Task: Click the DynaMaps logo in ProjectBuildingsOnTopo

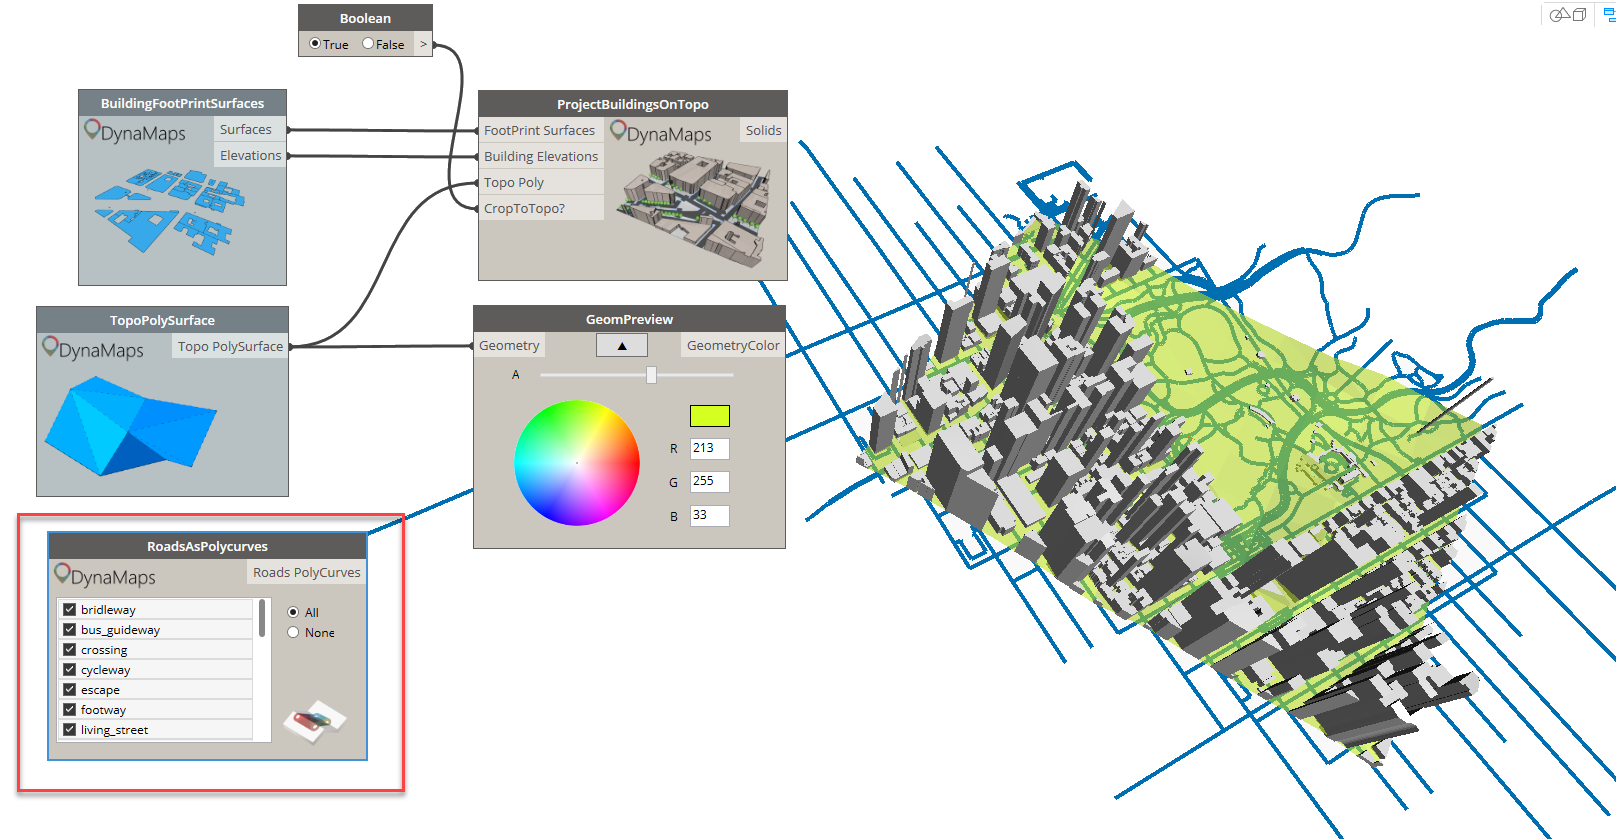Action: coord(661,133)
